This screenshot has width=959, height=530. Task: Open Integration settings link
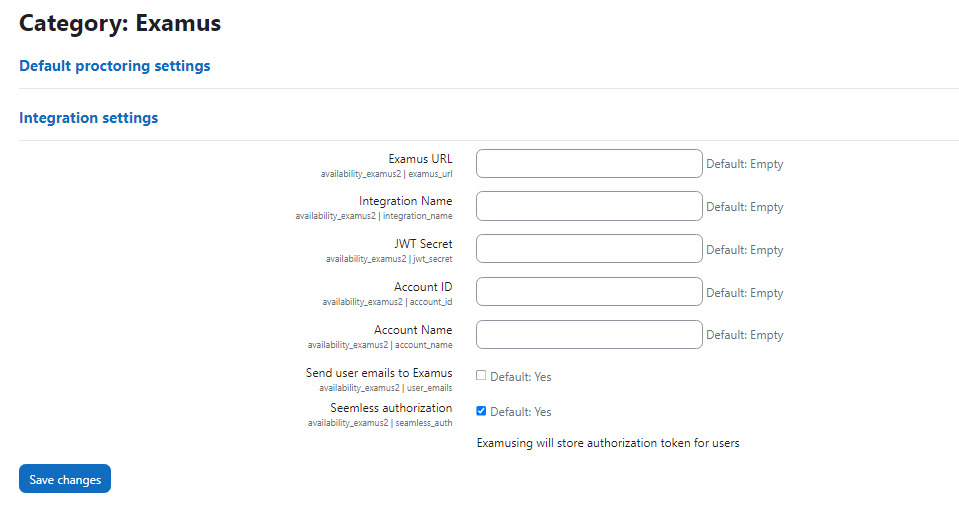click(89, 118)
